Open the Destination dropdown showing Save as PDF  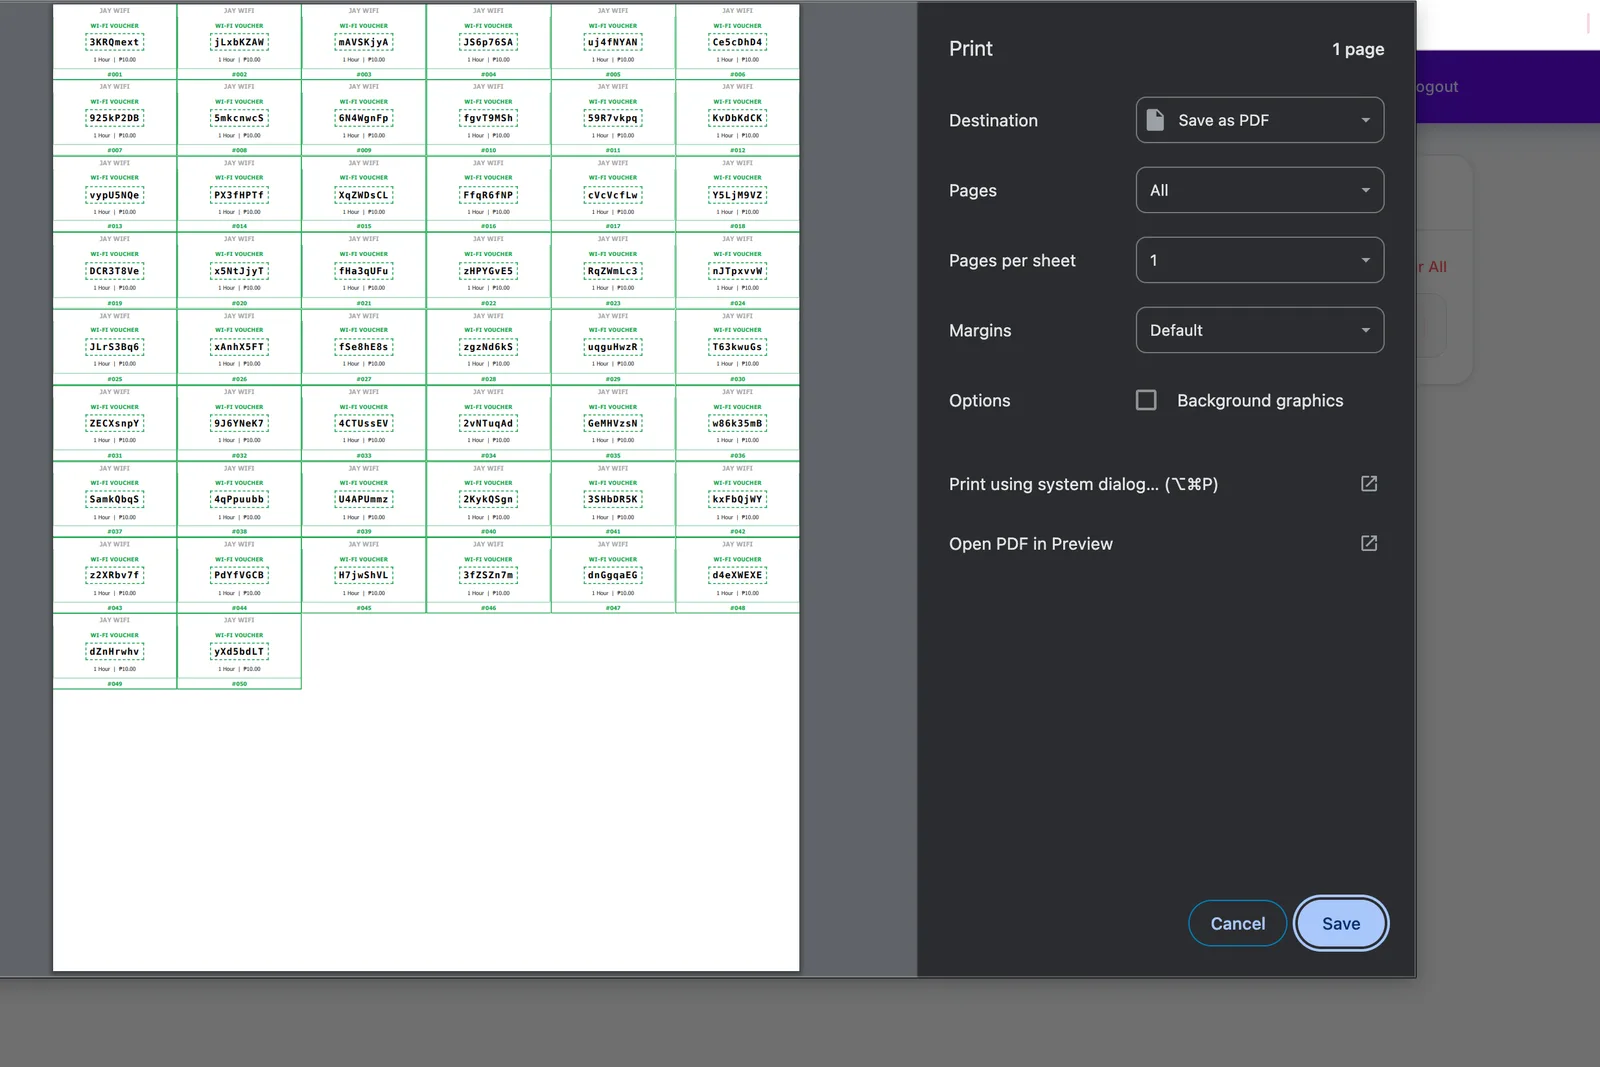(1260, 120)
